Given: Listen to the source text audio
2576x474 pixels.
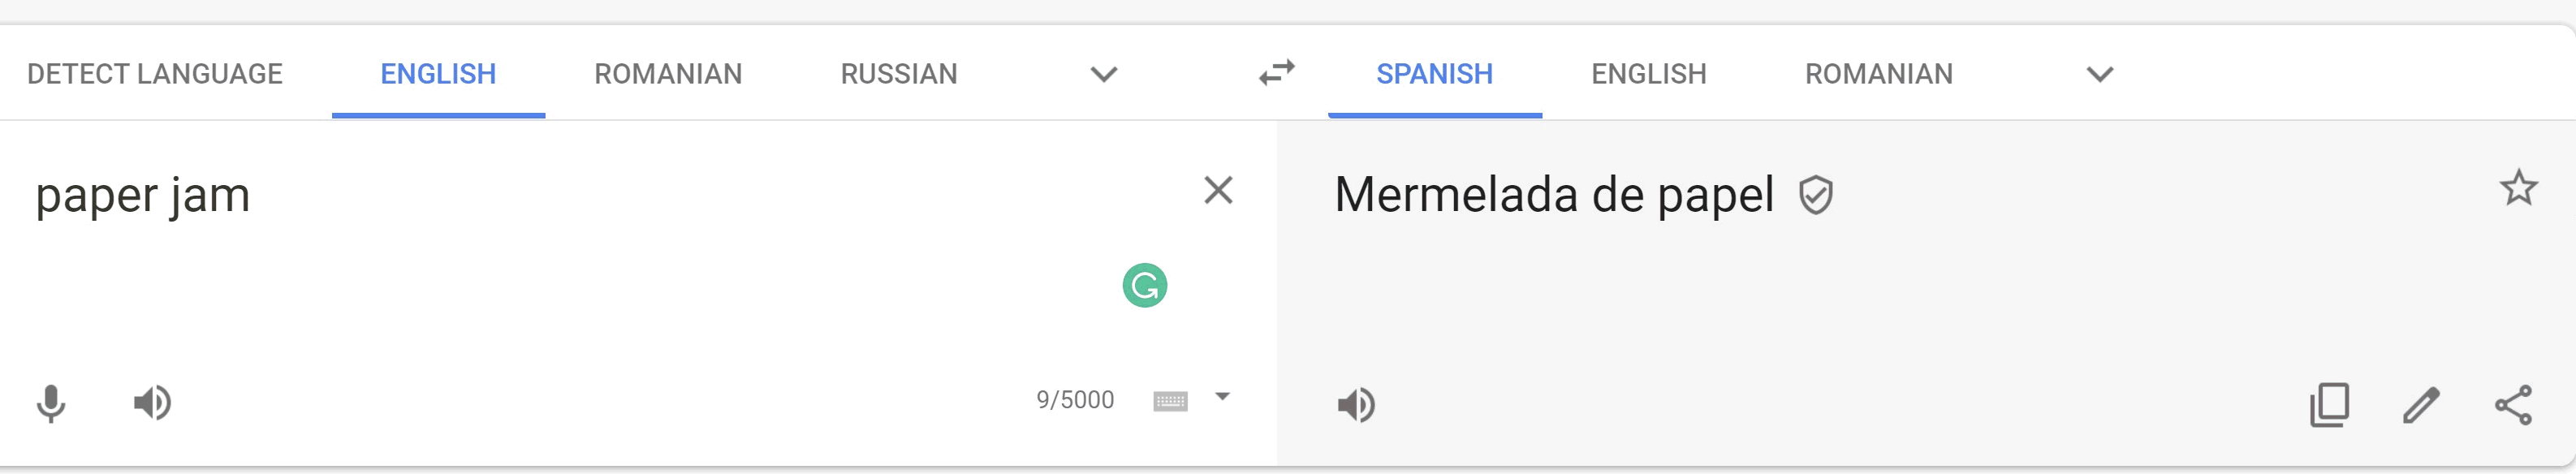Looking at the screenshot, I should pos(152,403).
